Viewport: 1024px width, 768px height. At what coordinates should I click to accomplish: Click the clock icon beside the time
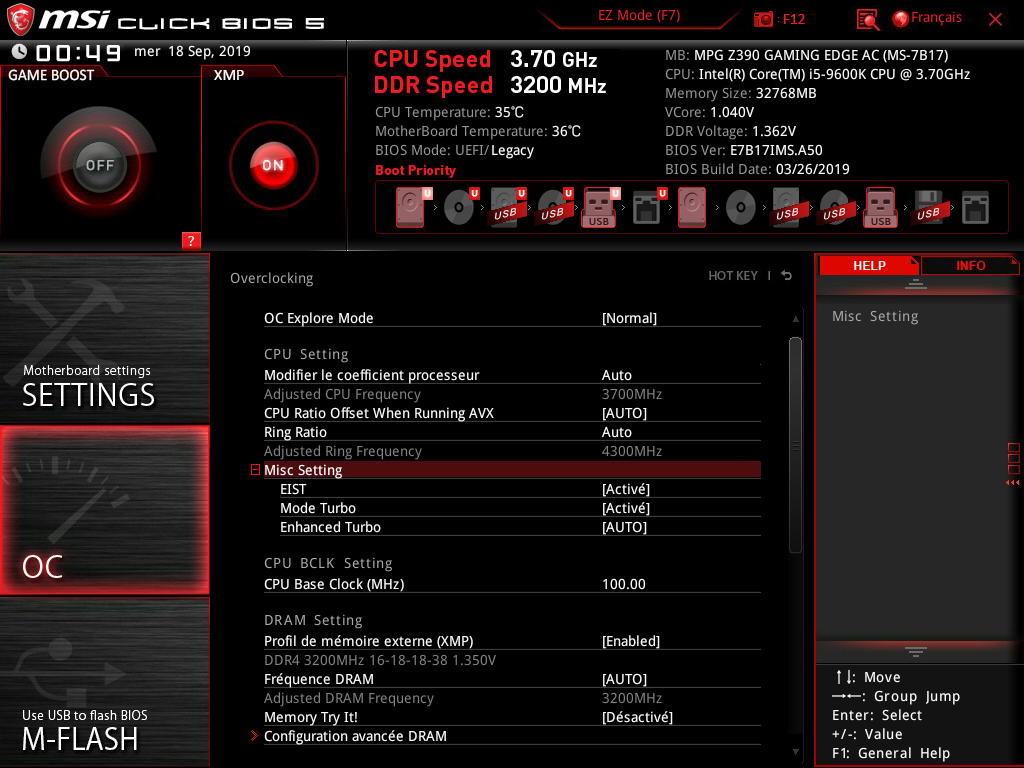[x=20, y=51]
